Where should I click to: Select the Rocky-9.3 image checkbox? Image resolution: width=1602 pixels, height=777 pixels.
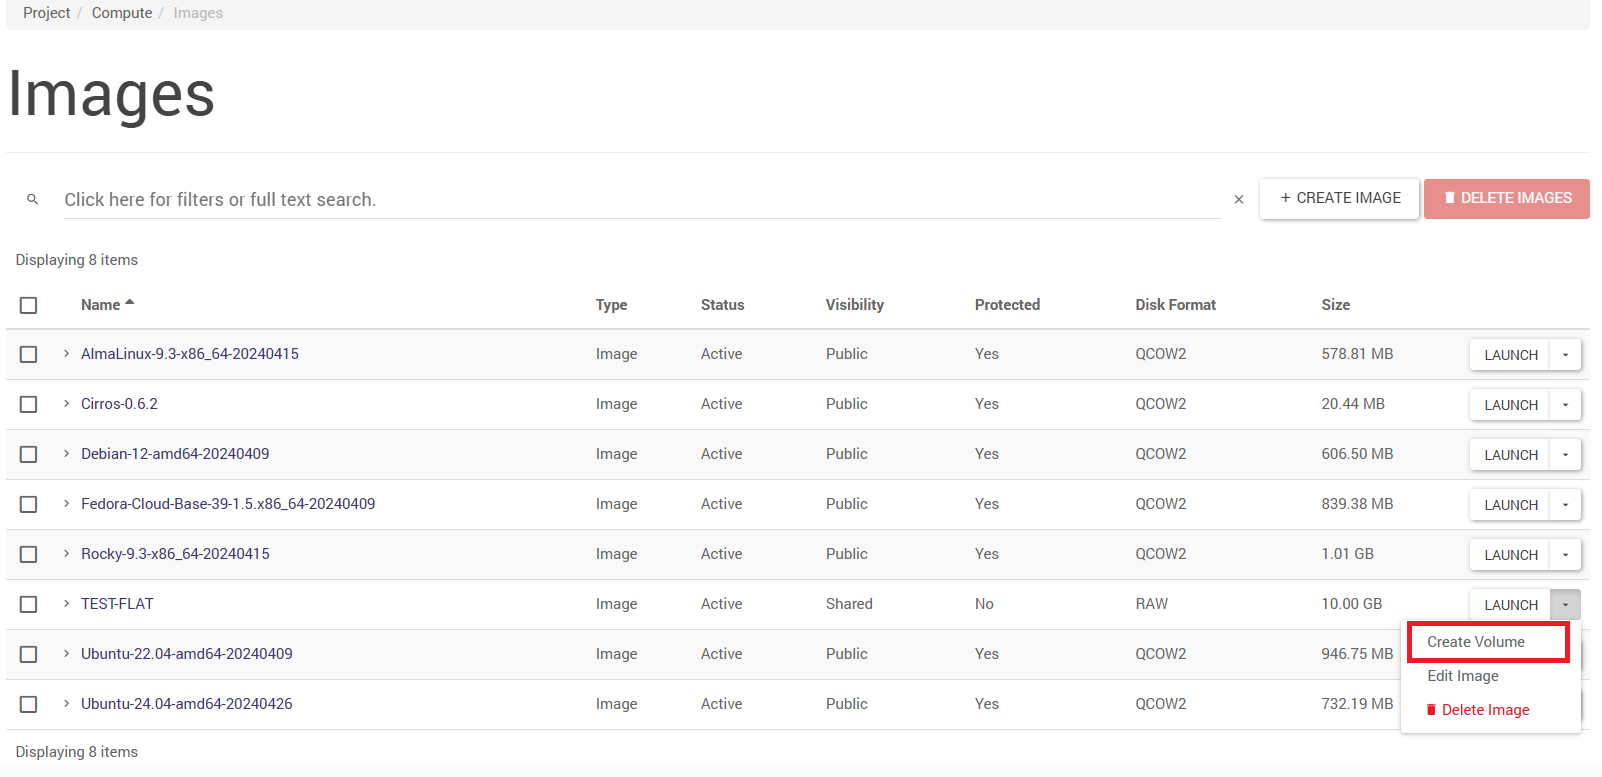[x=29, y=554]
